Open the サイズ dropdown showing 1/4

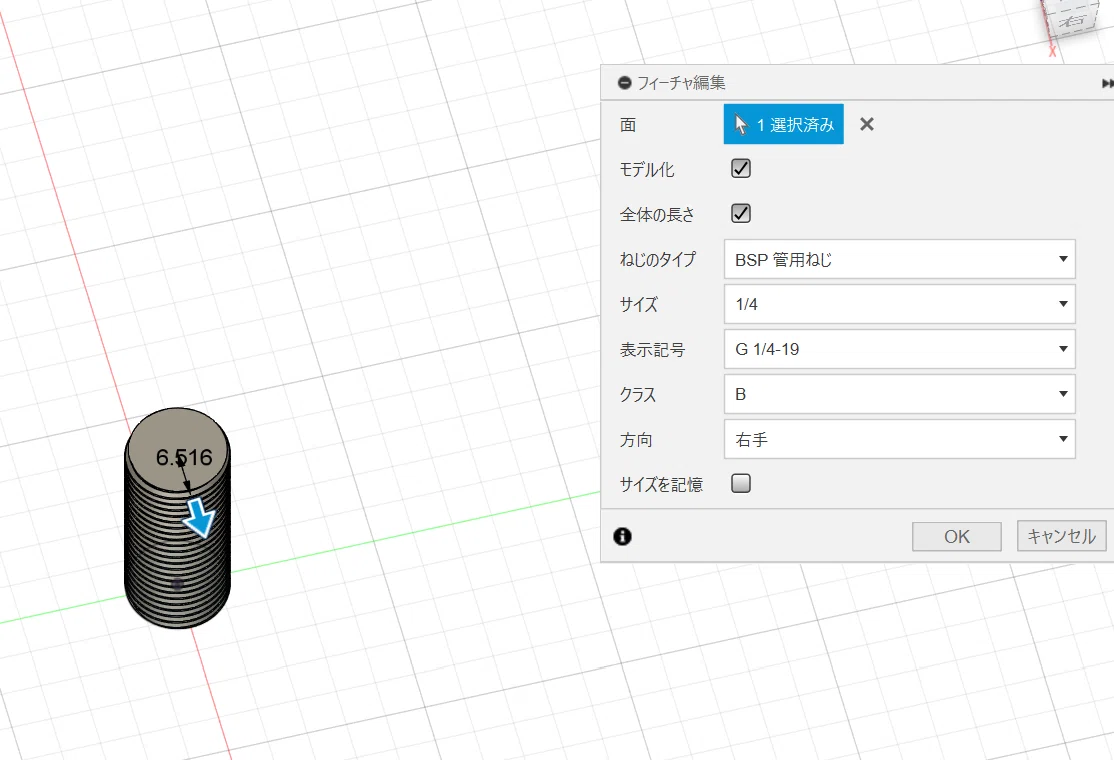pyautogui.click(x=899, y=304)
